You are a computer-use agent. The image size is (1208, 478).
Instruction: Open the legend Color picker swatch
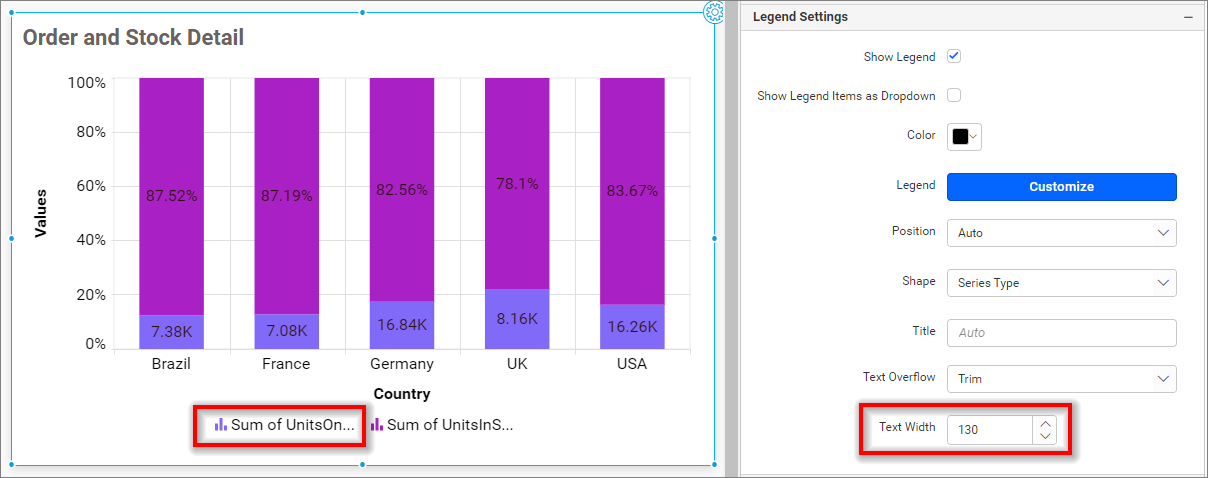[964, 137]
